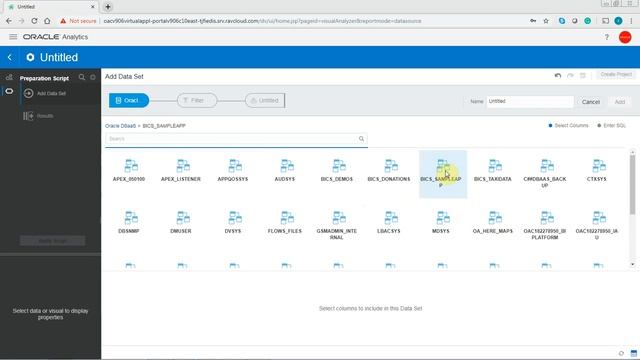The width and height of the screenshot is (640, 360).
Task: Open the APEX_050100 schema
Action: (129, 171)
